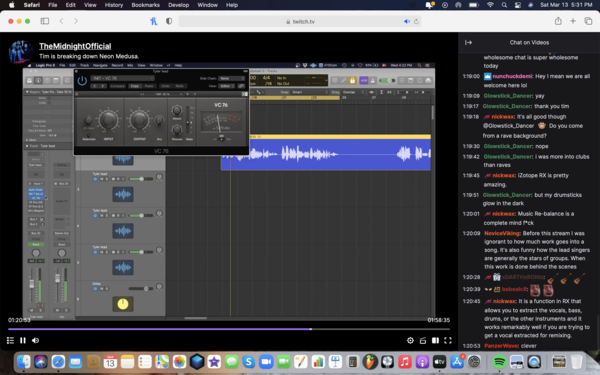Open TheMidnightOfficial channel link
This screenshot has width=600, height=375.
click(x=75, y=46)
